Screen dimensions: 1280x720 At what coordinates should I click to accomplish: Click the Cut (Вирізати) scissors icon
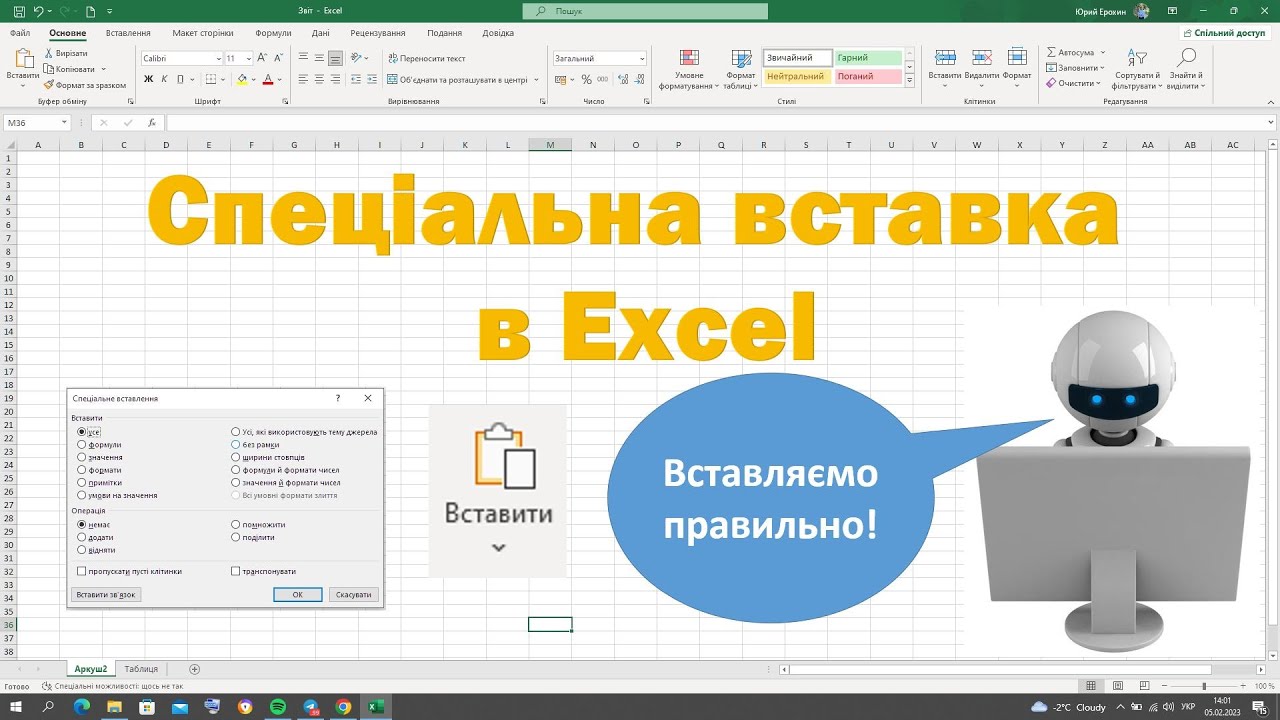pyautogui.click(x=49, y=53)
